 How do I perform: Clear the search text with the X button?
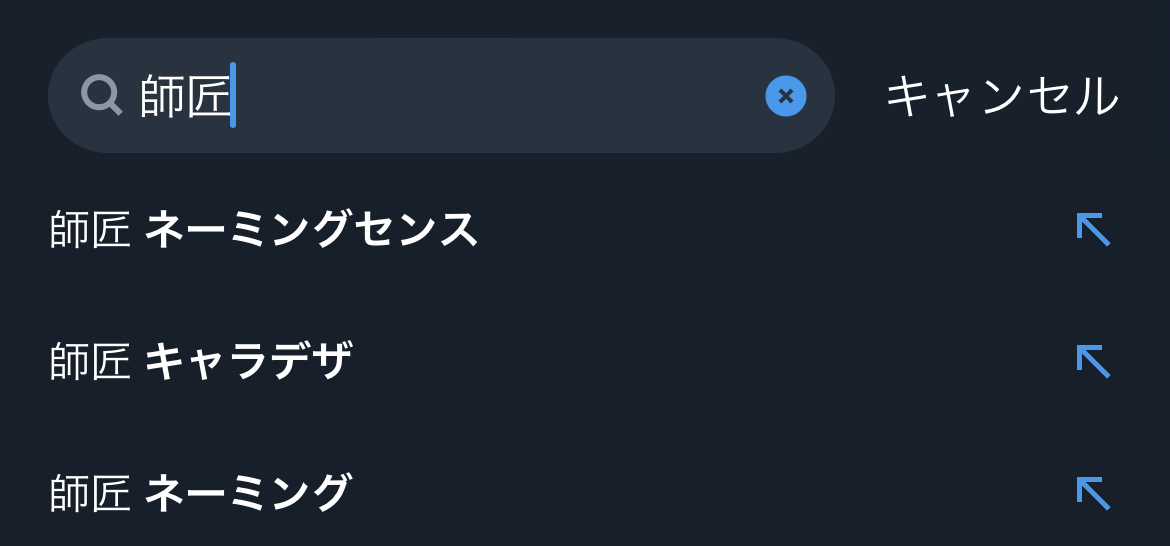(786, 96)
